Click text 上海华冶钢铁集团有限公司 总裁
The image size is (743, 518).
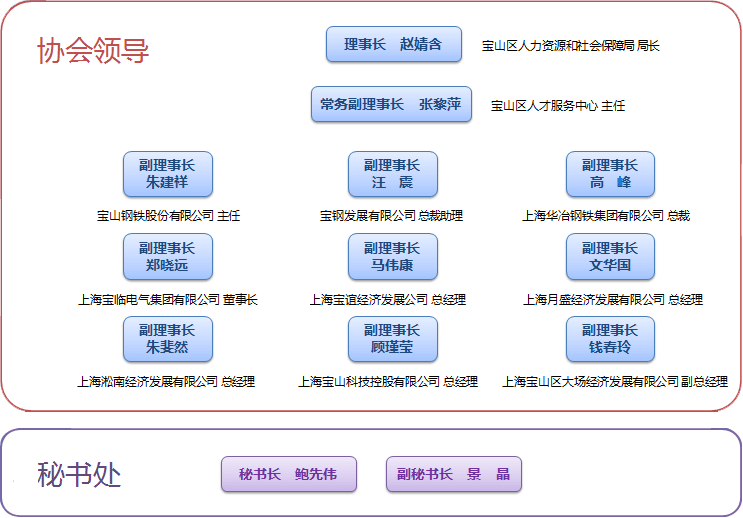[606, 216]
